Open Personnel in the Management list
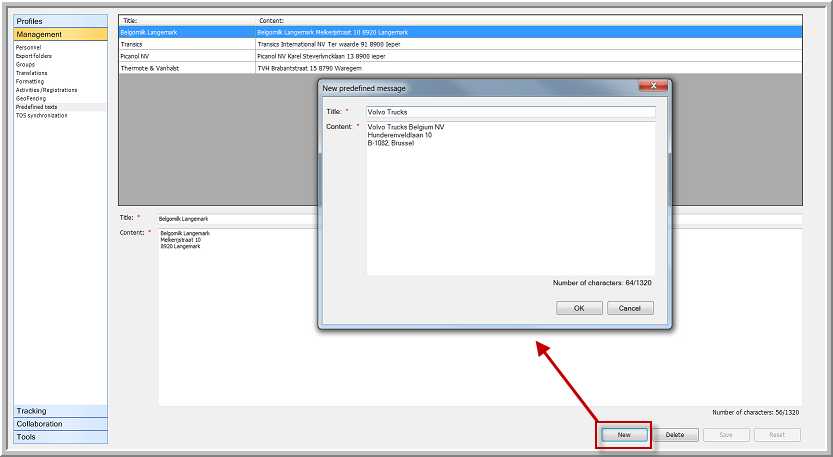833x457 pixels. pos(29,48)
